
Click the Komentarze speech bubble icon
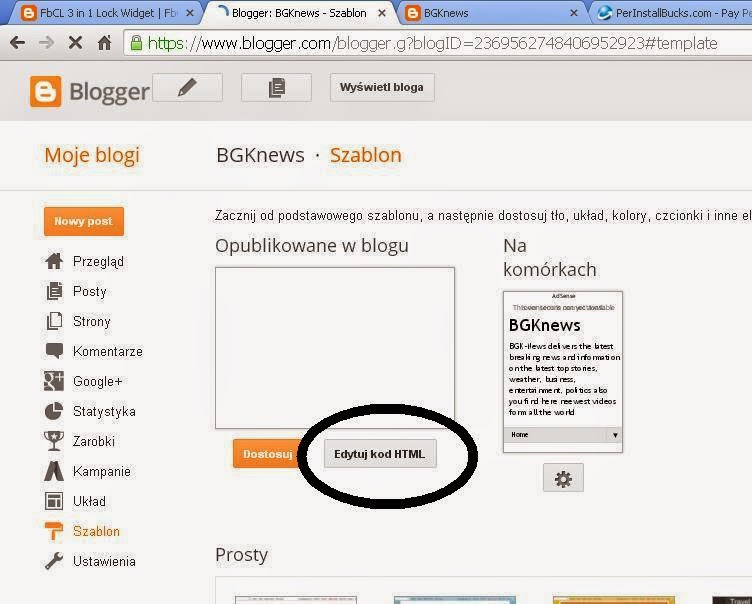click(x=54, y=351)
